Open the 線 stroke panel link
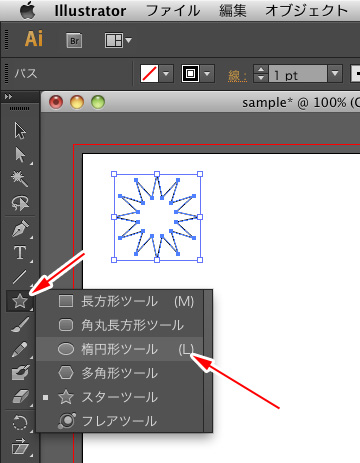The width and height of the screenshot is (360, 463). click(237, 76)
